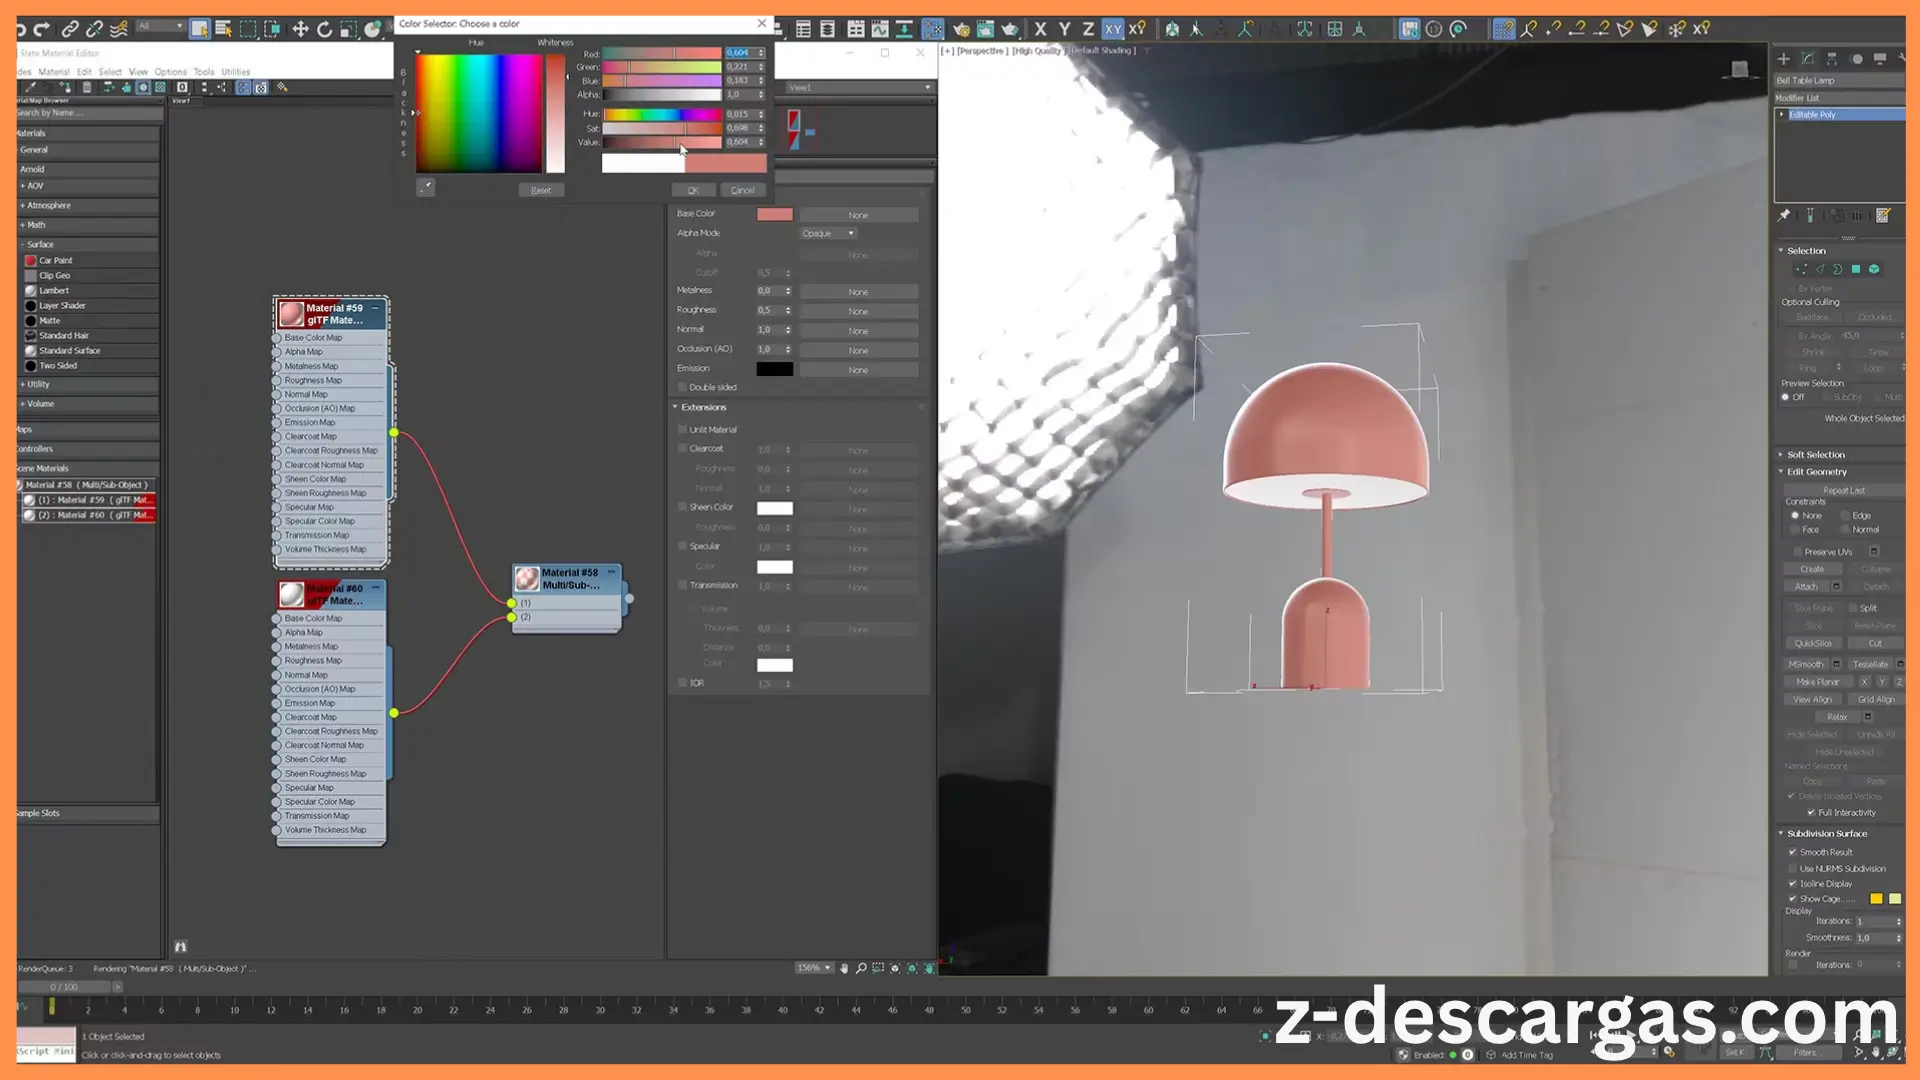The height and width of the screenshot is (1080, 1920).
Task: Click OK in the Color Selector
Action: pos(693,190)
